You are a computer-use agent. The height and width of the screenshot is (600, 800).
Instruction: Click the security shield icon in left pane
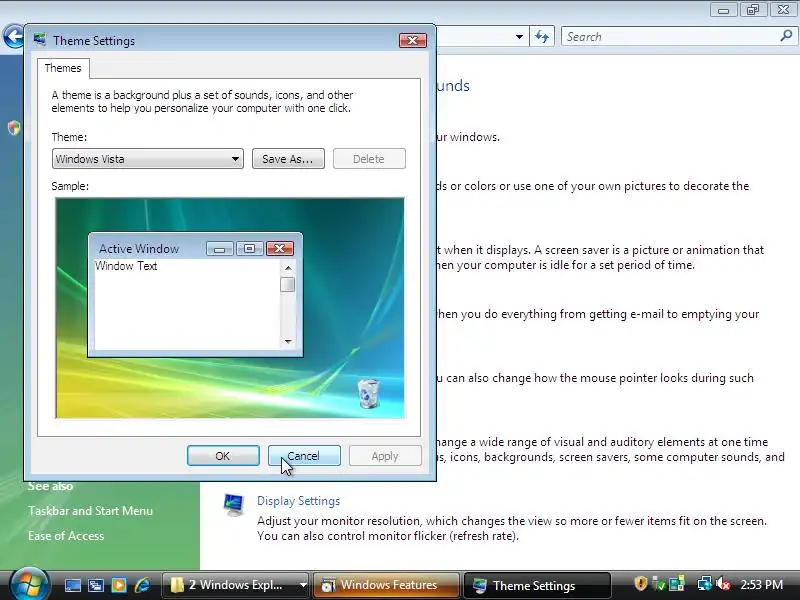[14, 128]
